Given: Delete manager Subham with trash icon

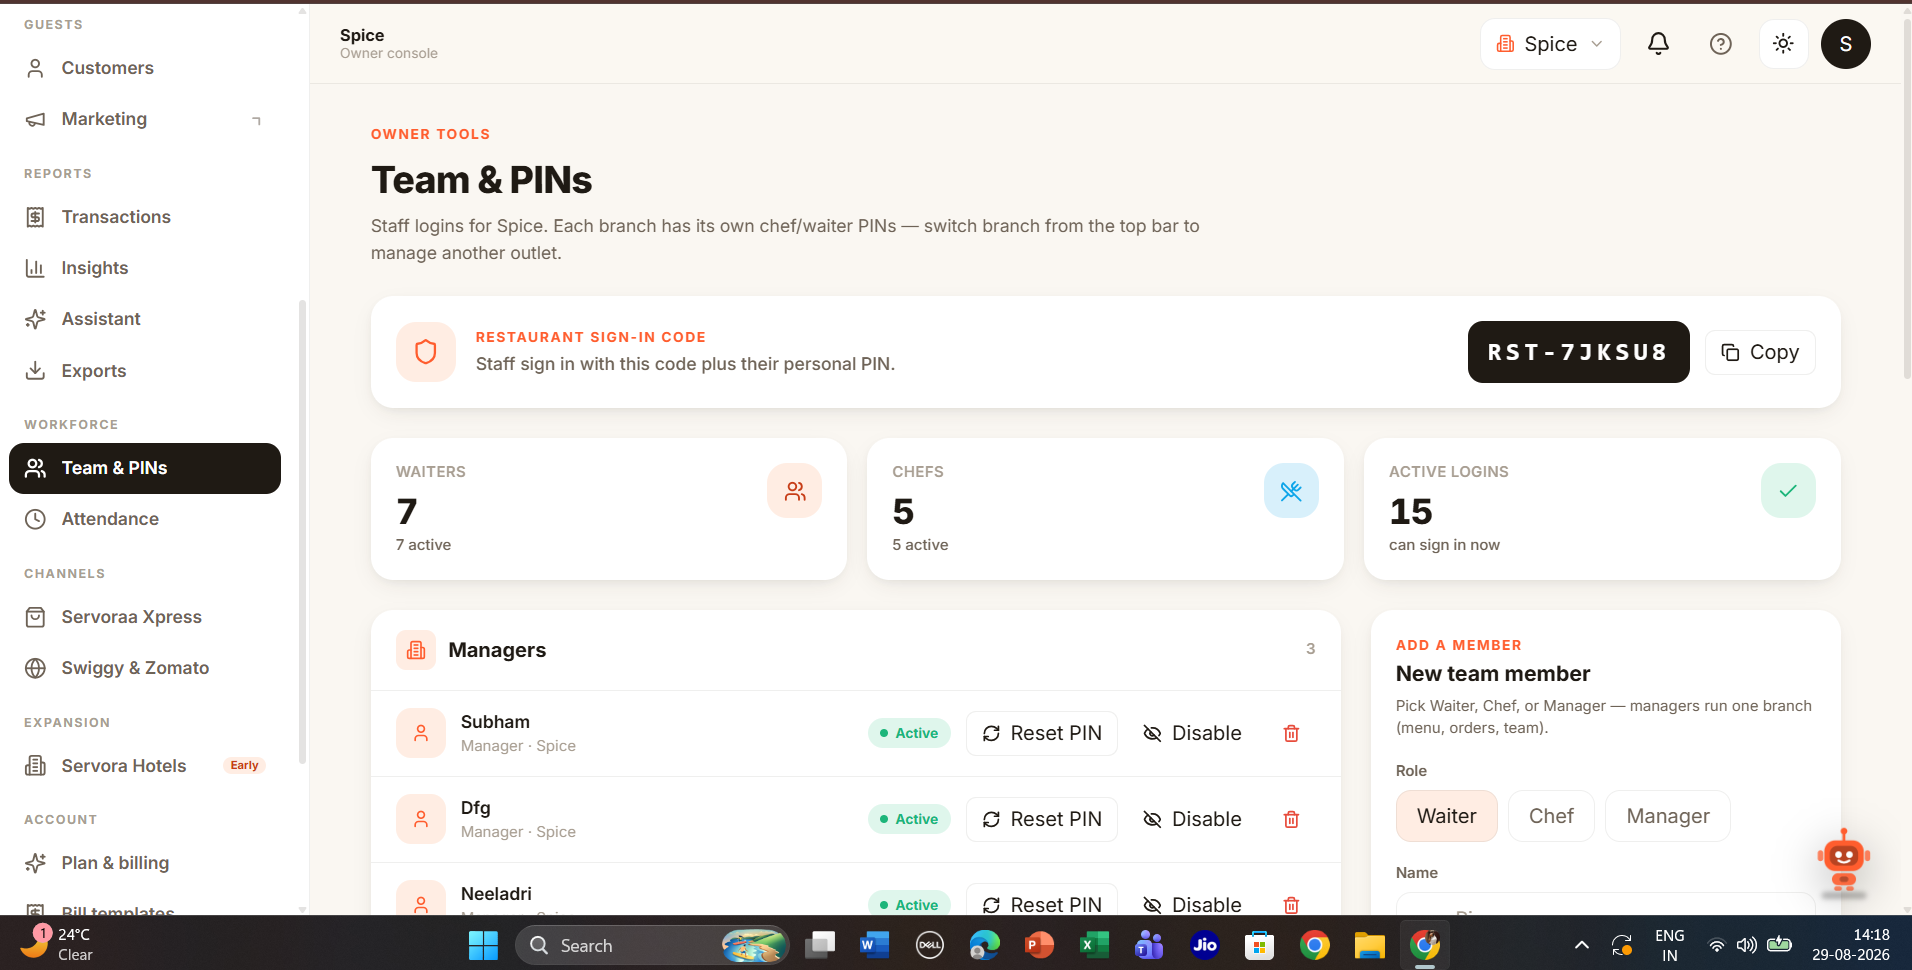Looking at the screenshot, I should (1291, 733).
